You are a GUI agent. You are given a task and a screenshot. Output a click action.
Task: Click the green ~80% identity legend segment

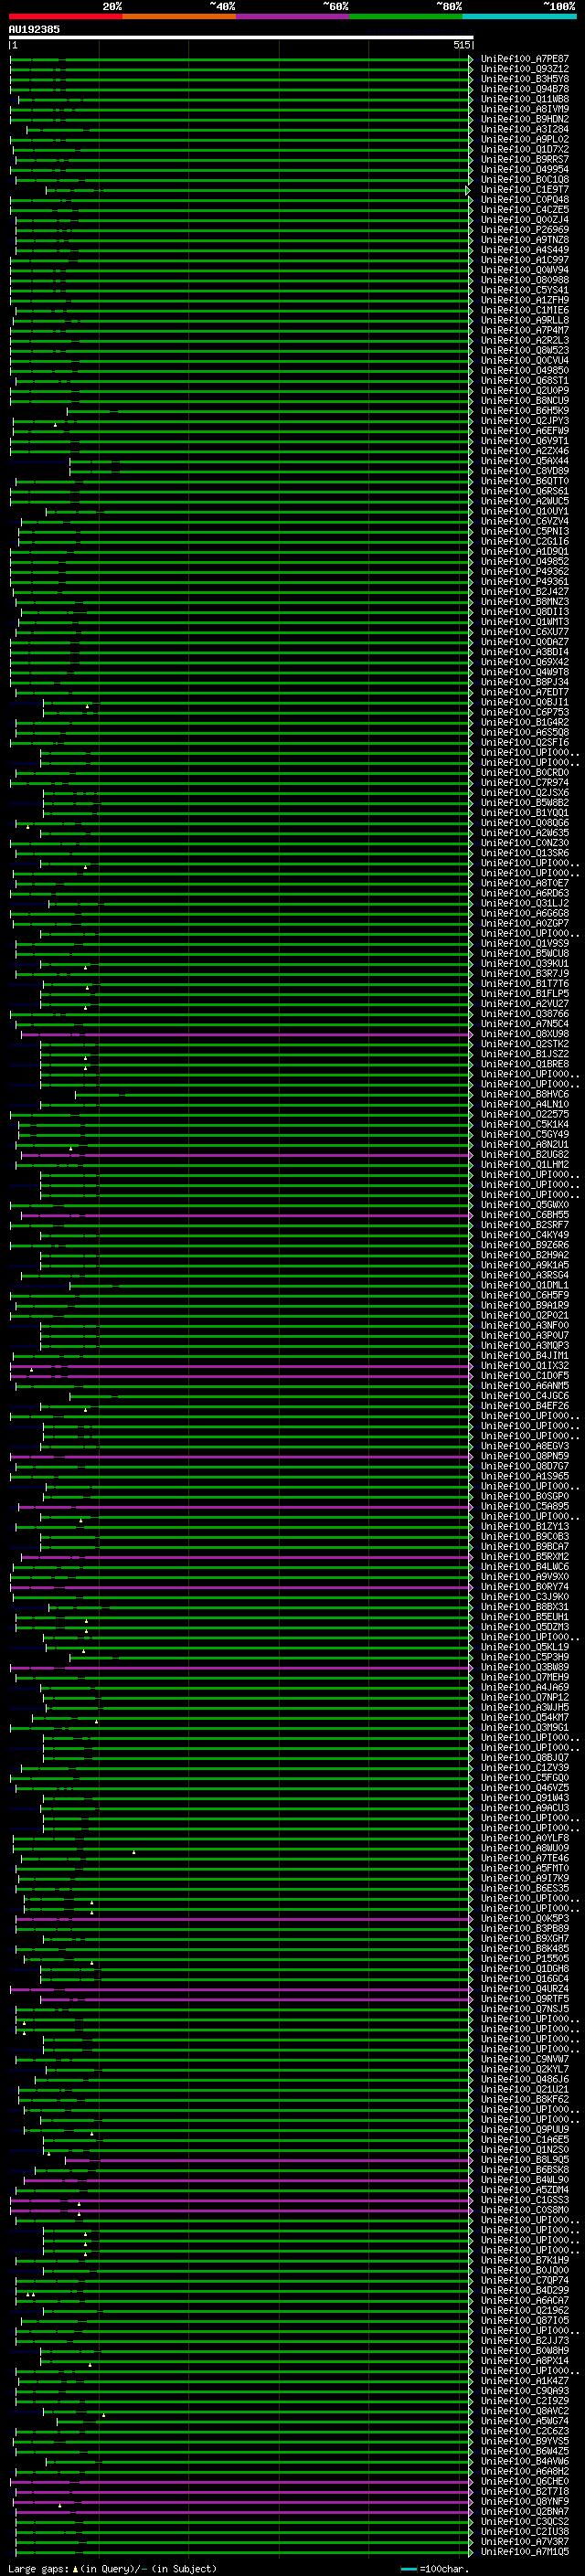tap(406, 17)
